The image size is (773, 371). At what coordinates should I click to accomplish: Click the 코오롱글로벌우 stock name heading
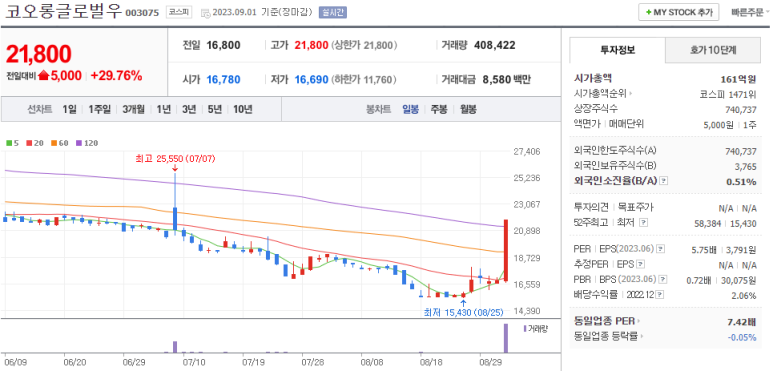pyautogui.click(x=63, y=12)
